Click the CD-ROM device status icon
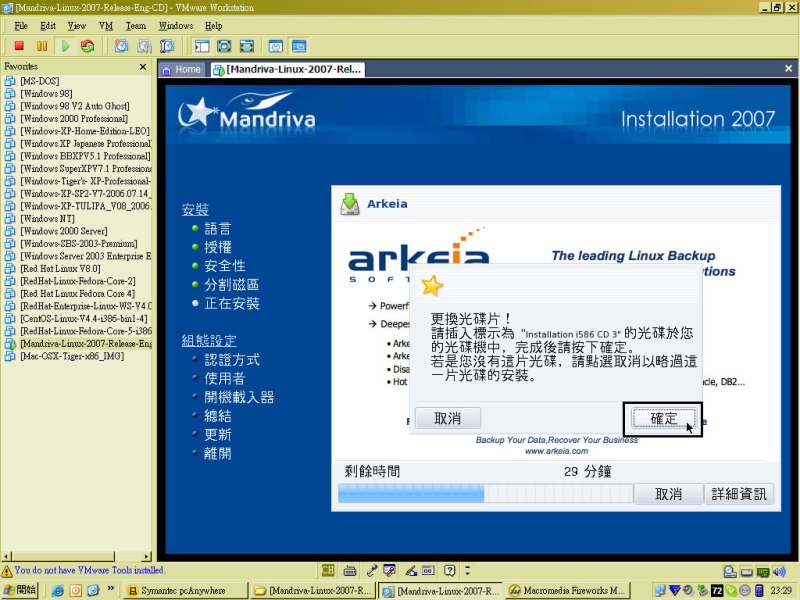The height and width of the screenshot is (600, 800). (x=746, y=571)
